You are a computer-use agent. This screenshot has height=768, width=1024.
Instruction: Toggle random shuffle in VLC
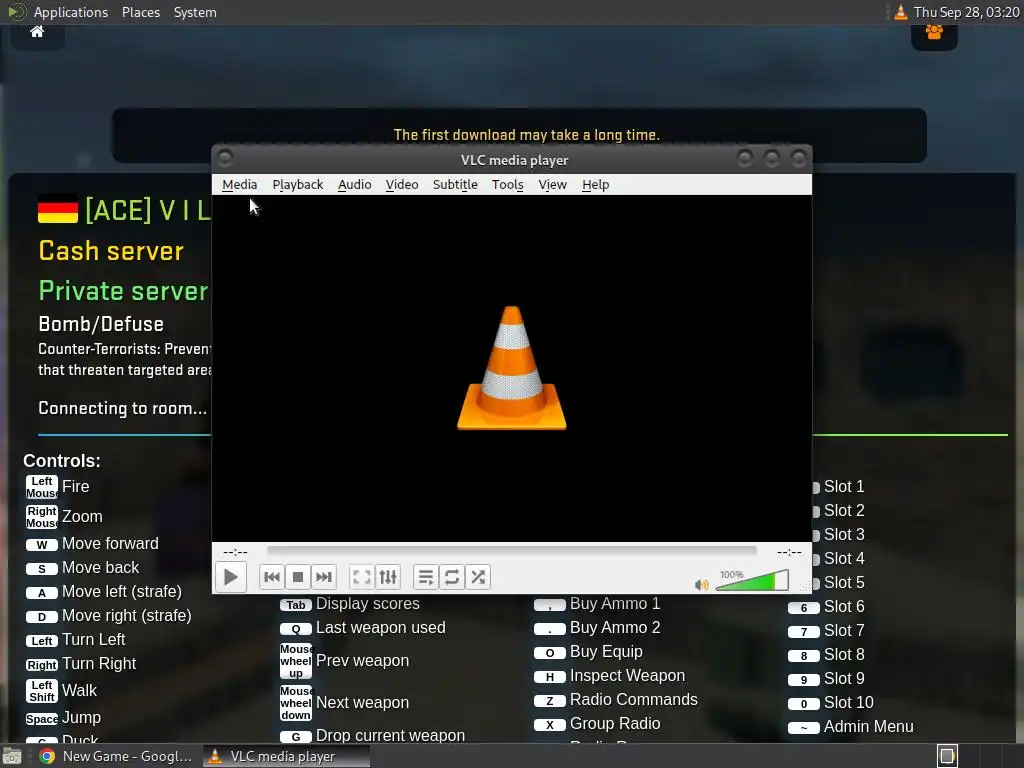478,577
